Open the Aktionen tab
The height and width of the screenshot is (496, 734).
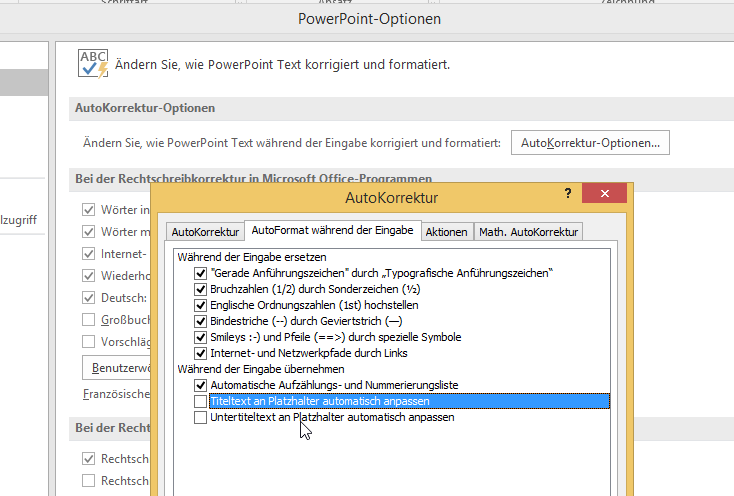click(x=447, y=232)
